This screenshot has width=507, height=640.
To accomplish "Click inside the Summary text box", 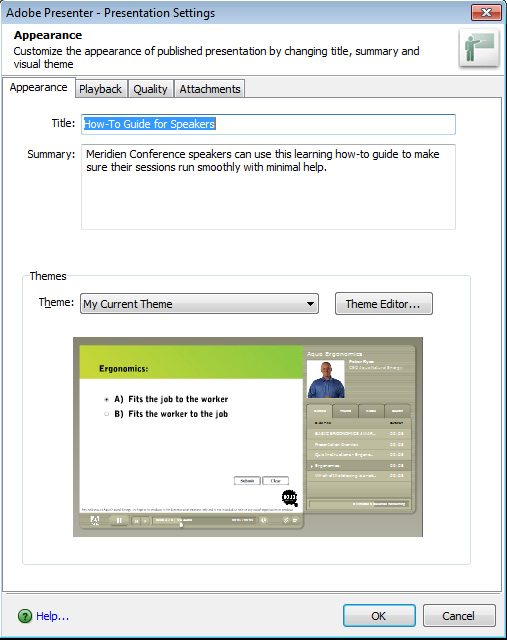I will click(268, 187).
